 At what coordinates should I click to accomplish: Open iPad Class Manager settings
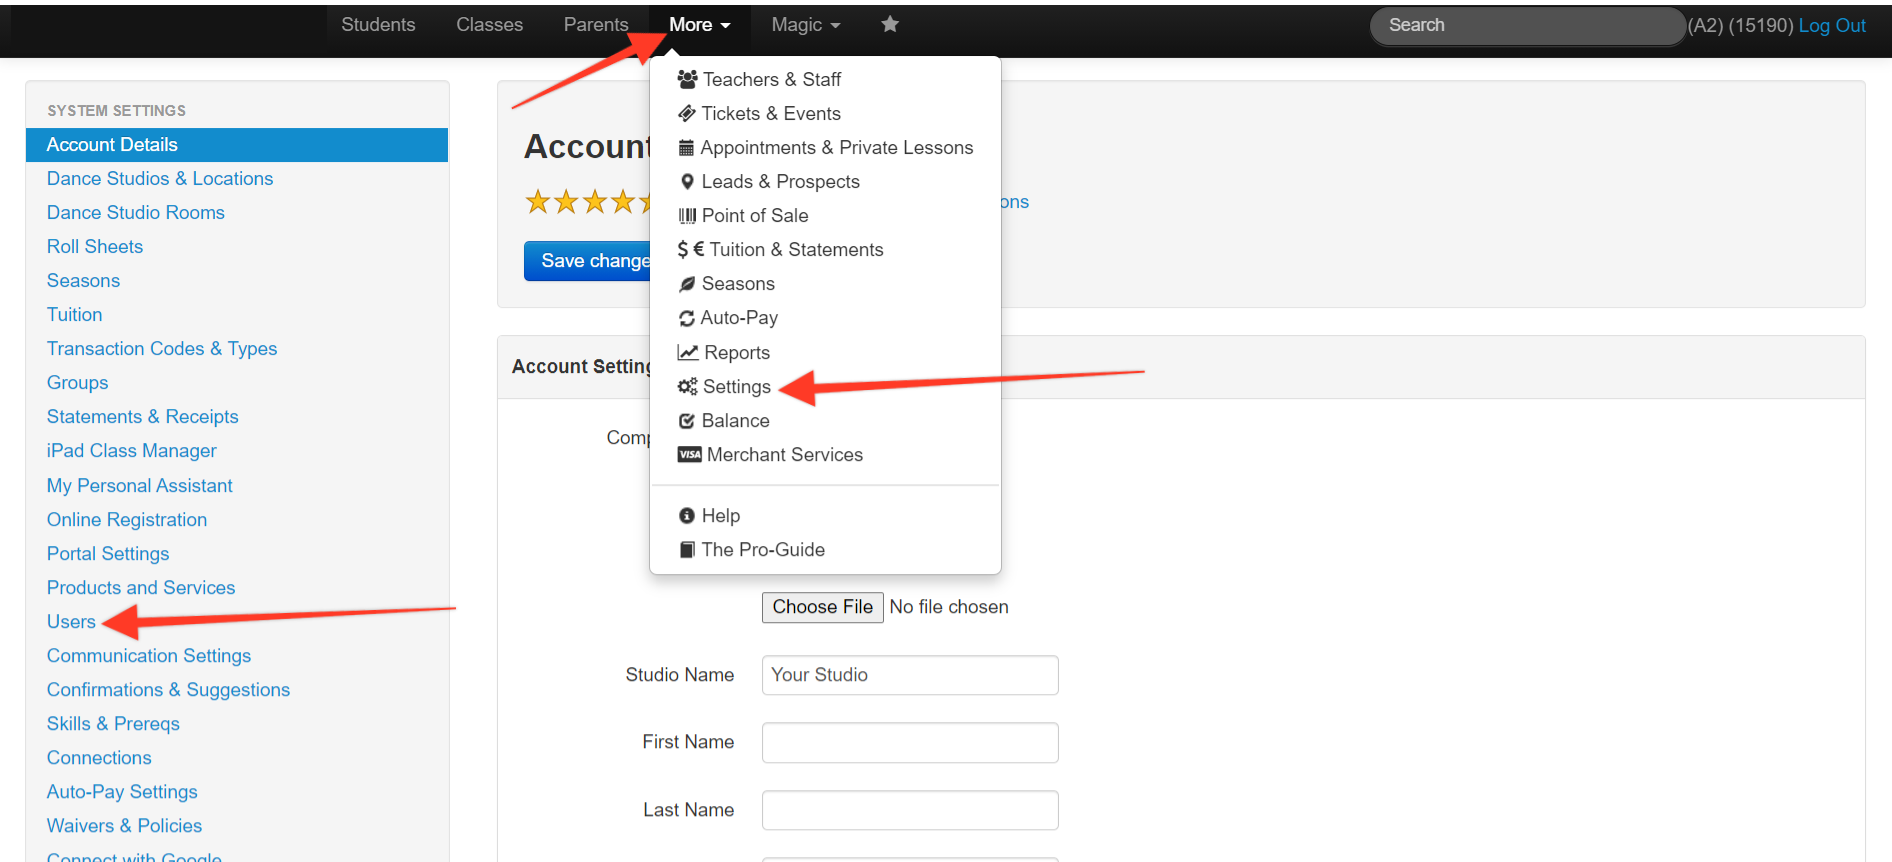(x=132, y=451)
